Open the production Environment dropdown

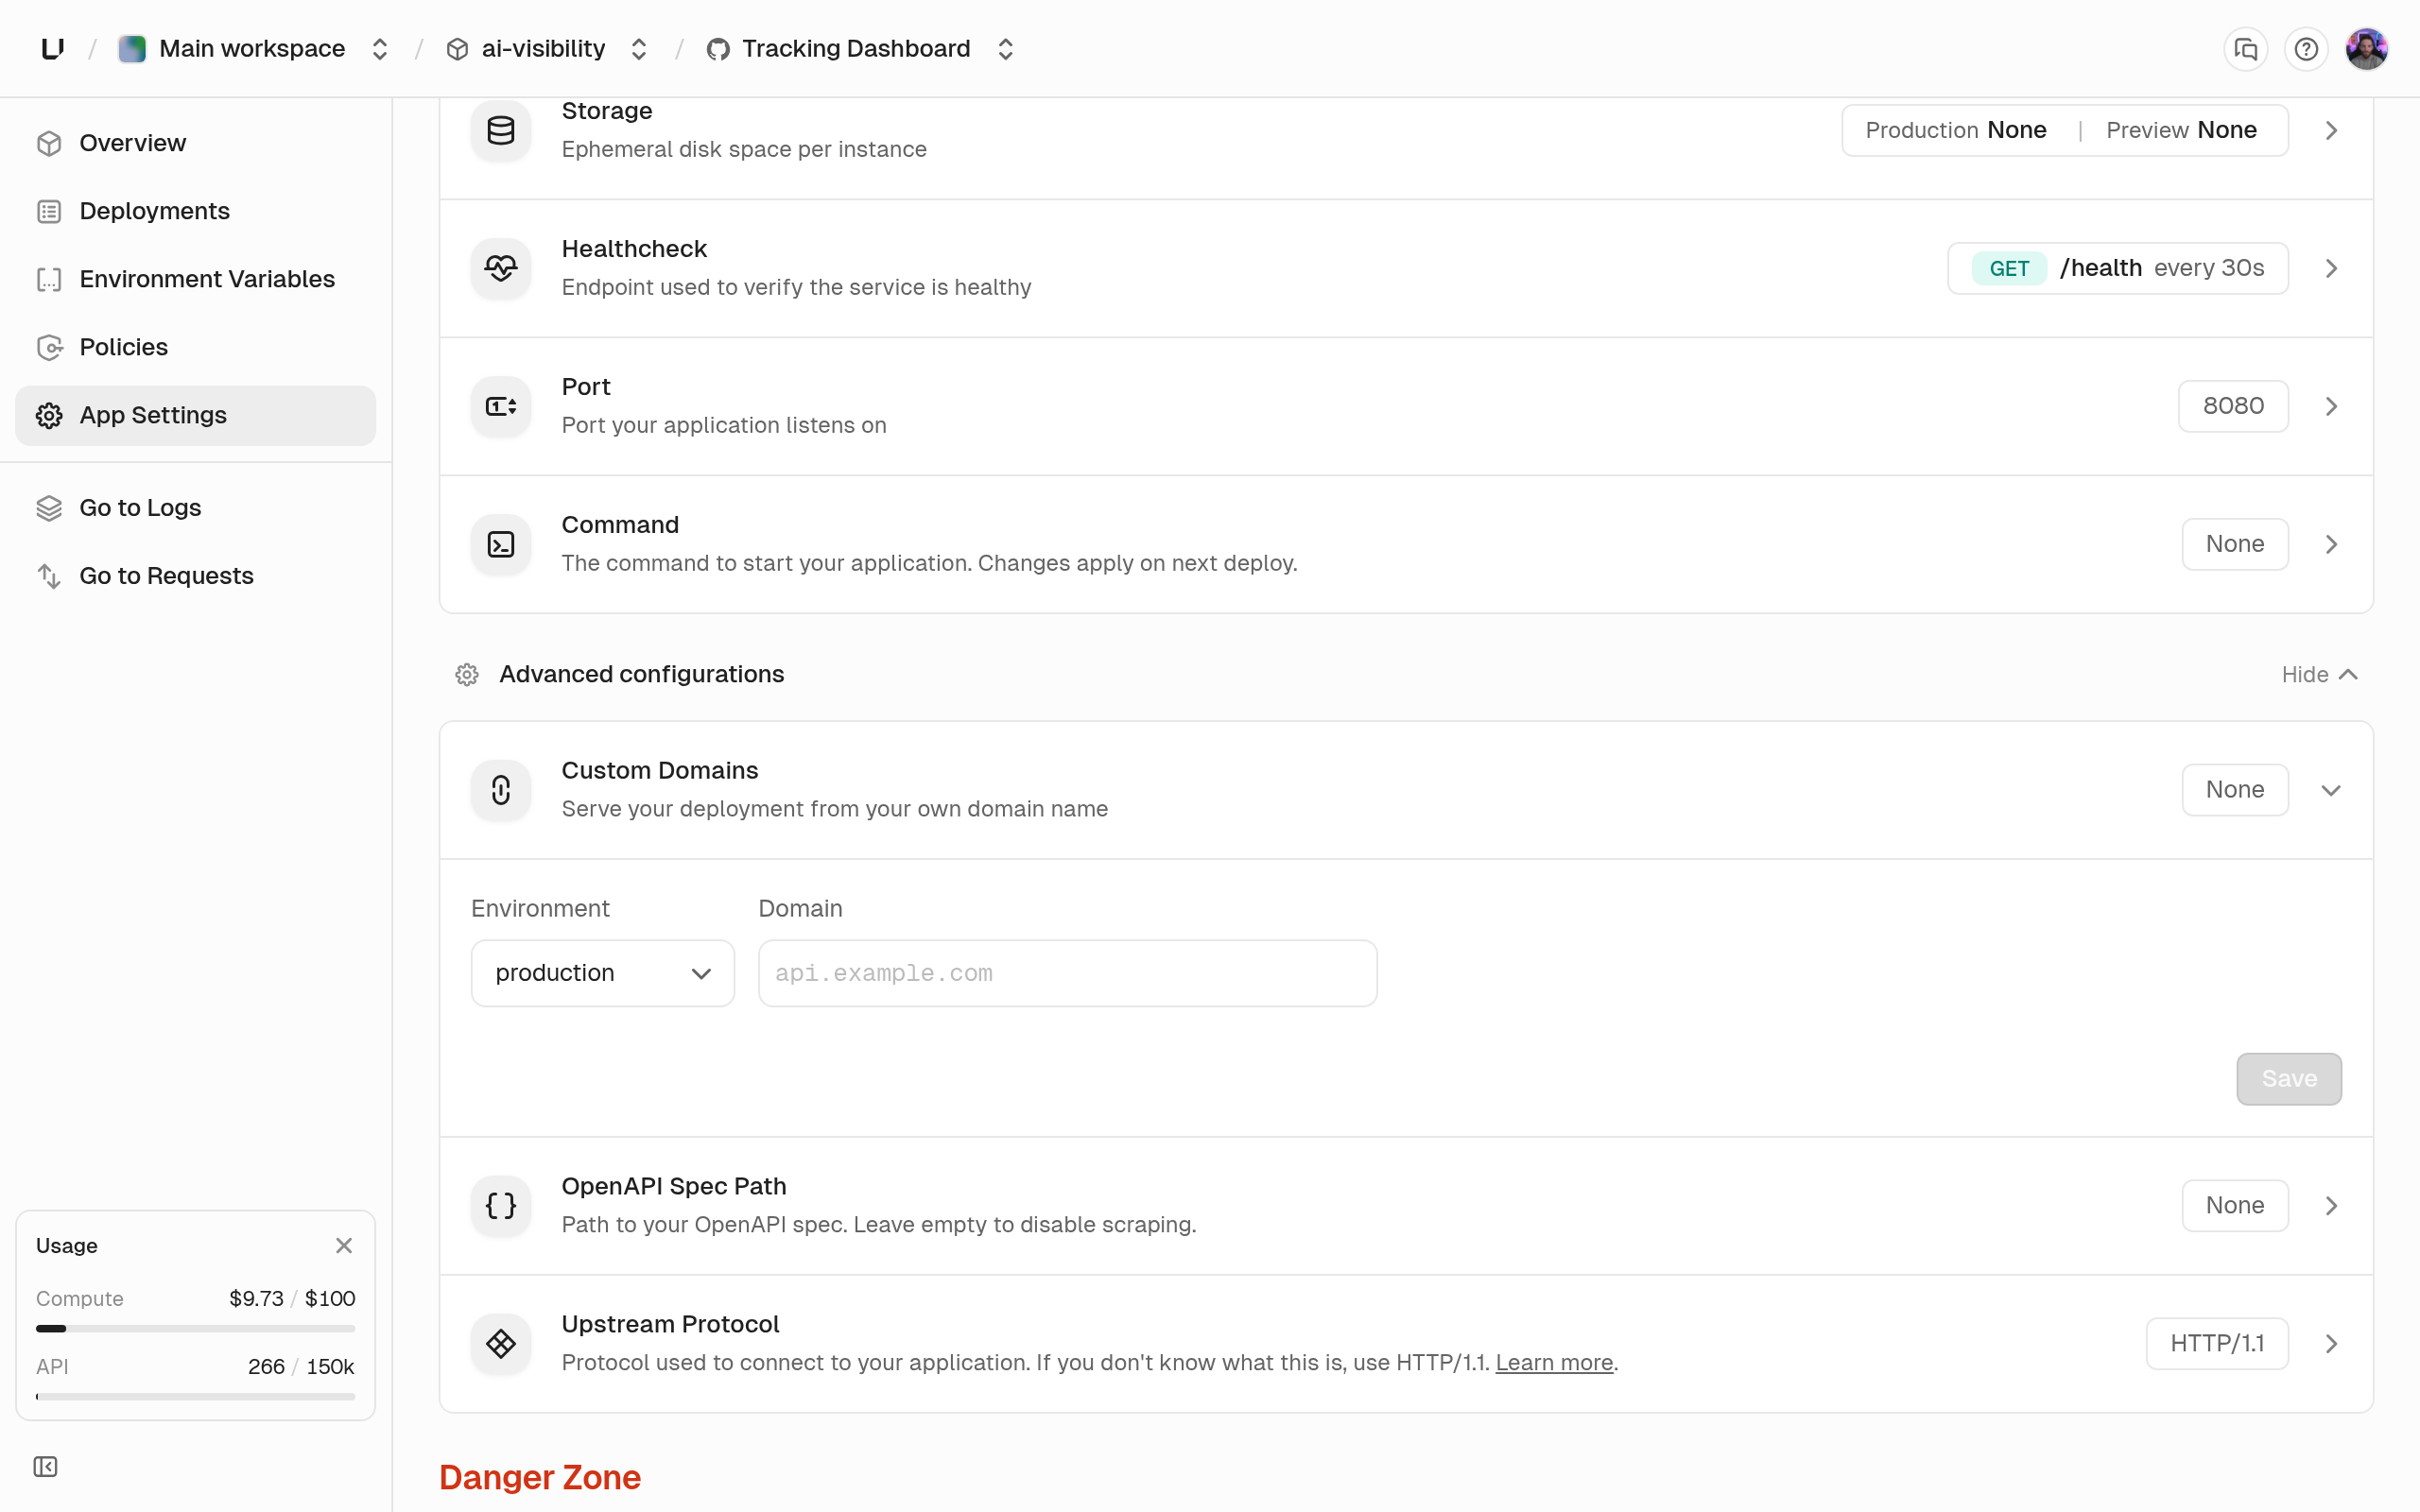(x=603, y=973)
